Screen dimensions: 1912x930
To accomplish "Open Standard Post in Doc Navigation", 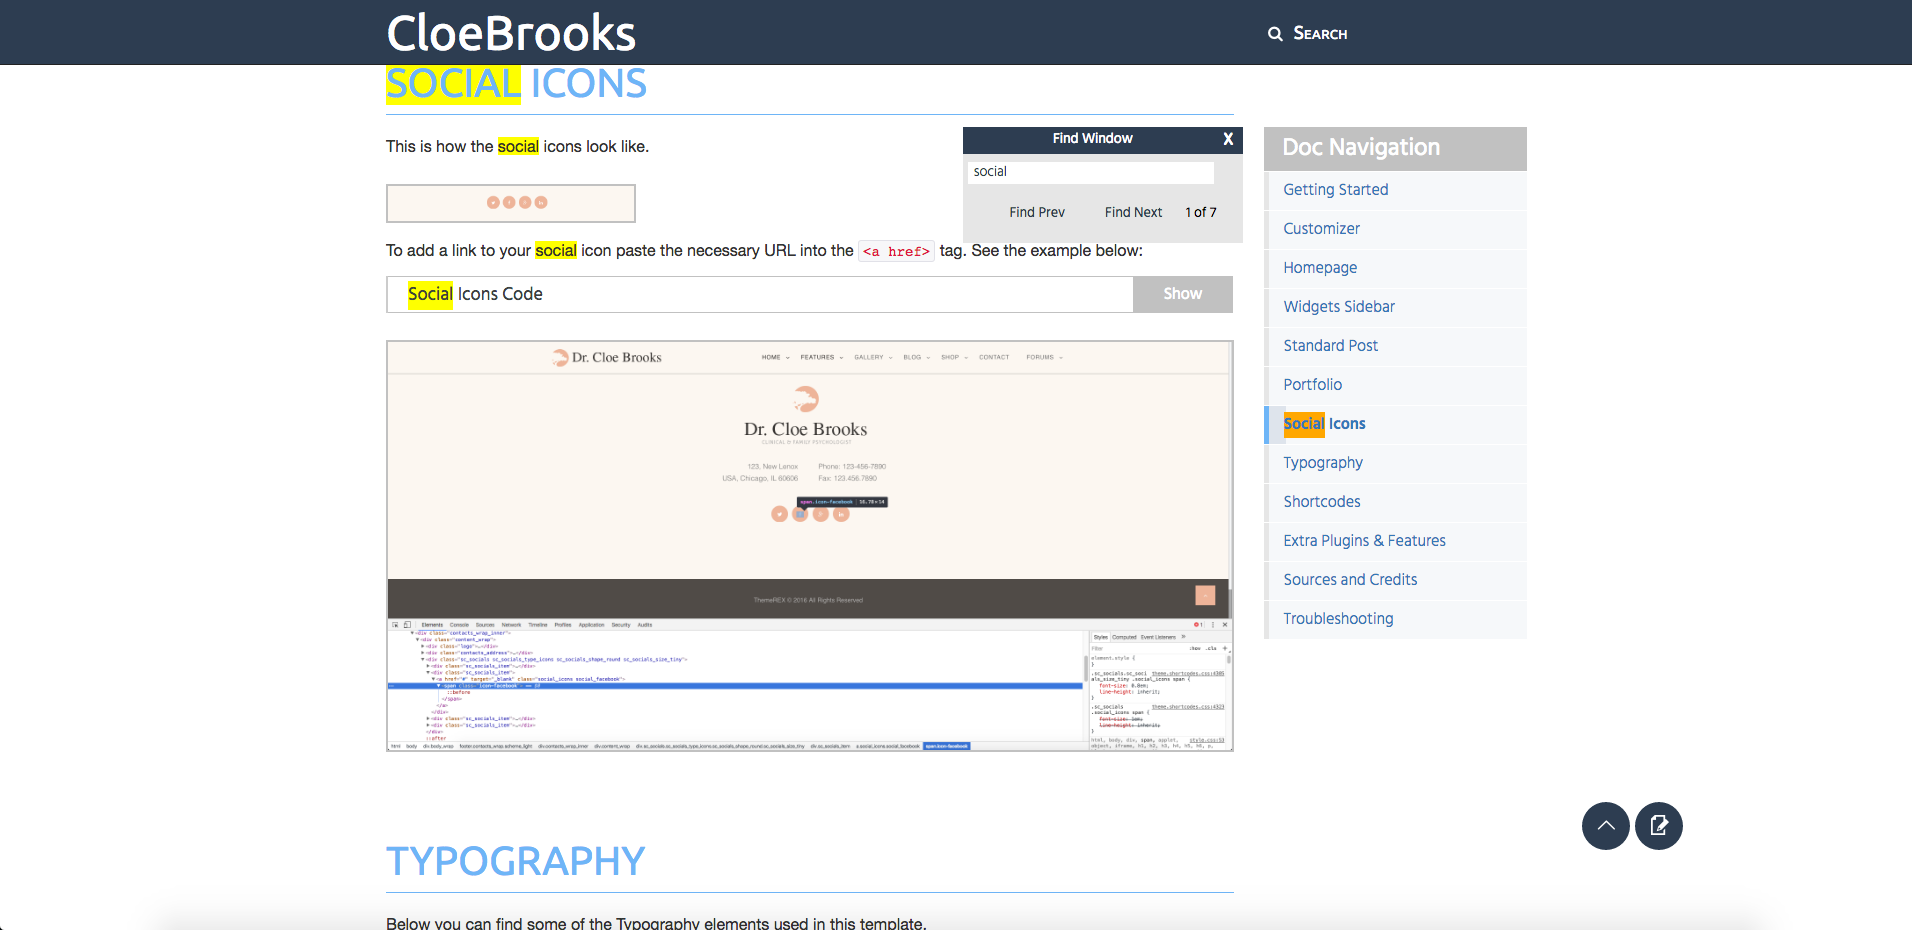I will (1330, 346).
